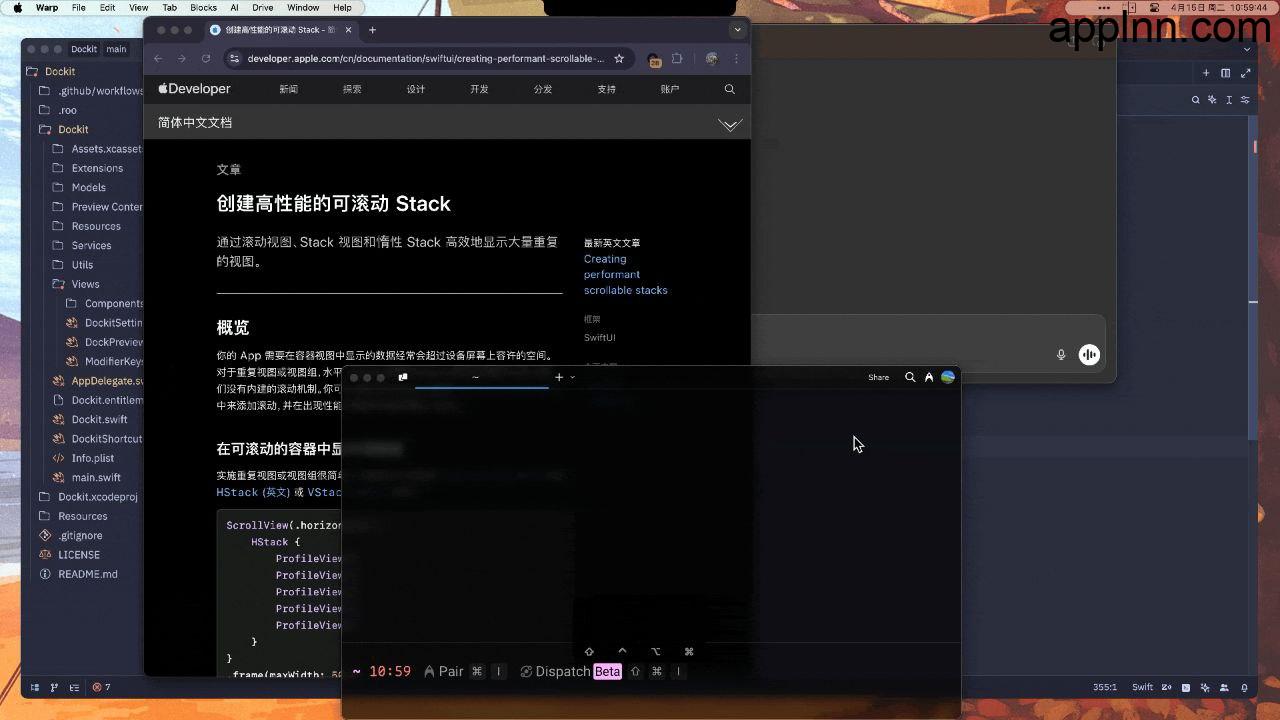Reload the Apple Developer page
The width and height of the screenshot is (1280, 720).
pyautogui.click(x=206, y=59)
